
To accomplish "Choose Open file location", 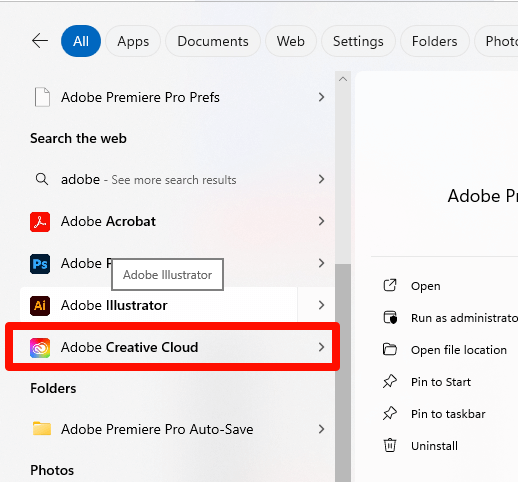I will [x=459, y=350].
